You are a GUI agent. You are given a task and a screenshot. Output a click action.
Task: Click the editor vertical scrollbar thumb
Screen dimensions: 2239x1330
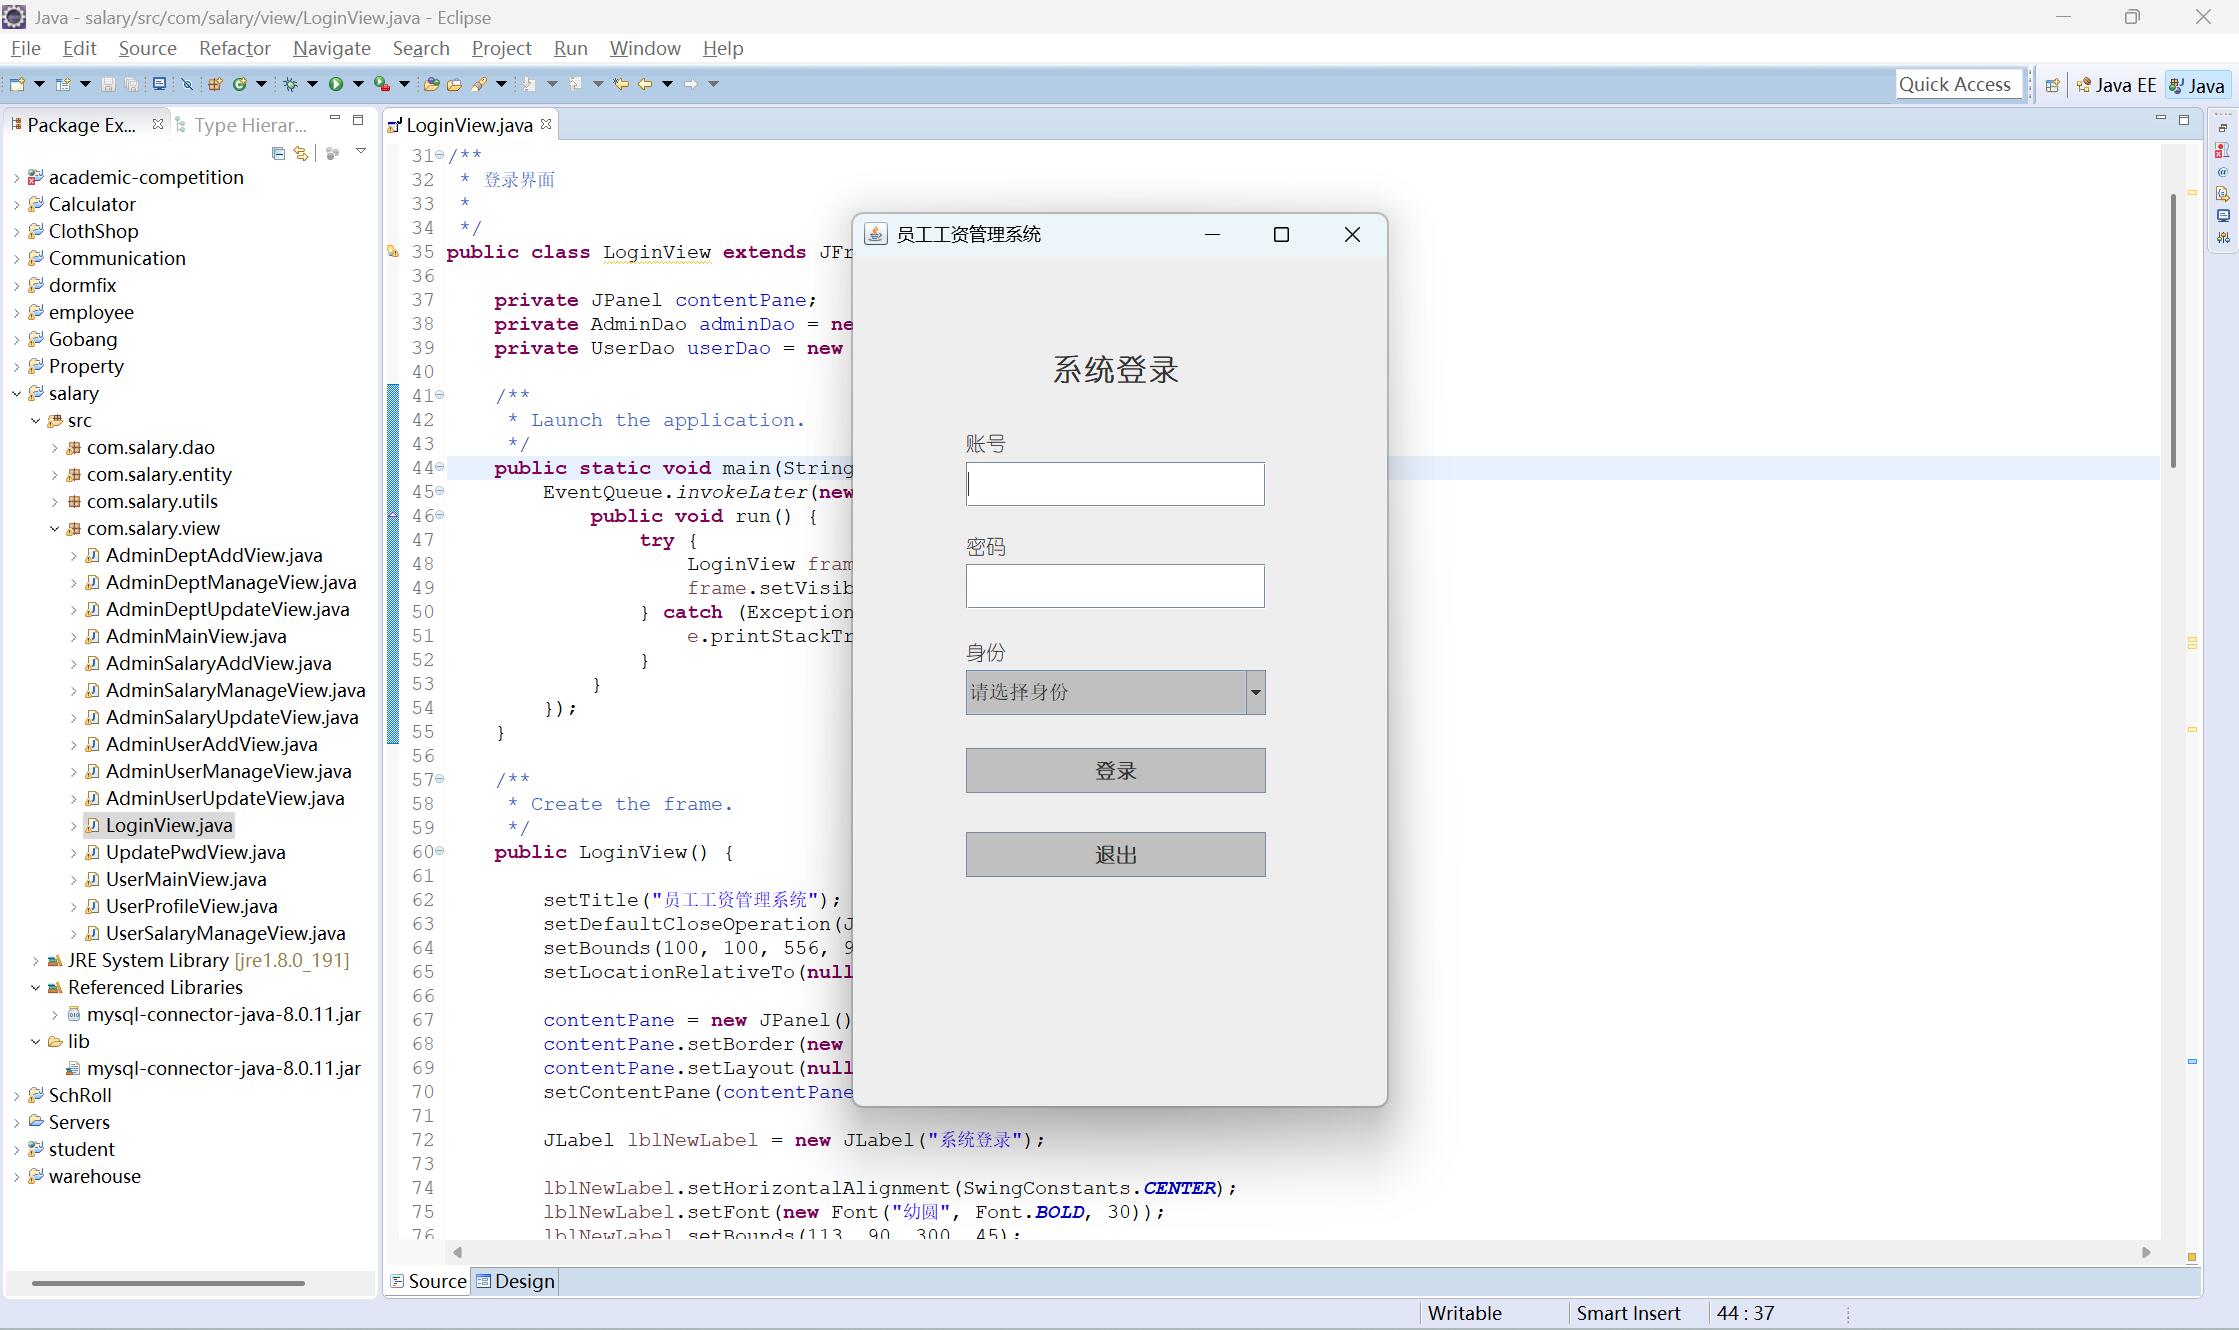click(x=2173, y=330)
